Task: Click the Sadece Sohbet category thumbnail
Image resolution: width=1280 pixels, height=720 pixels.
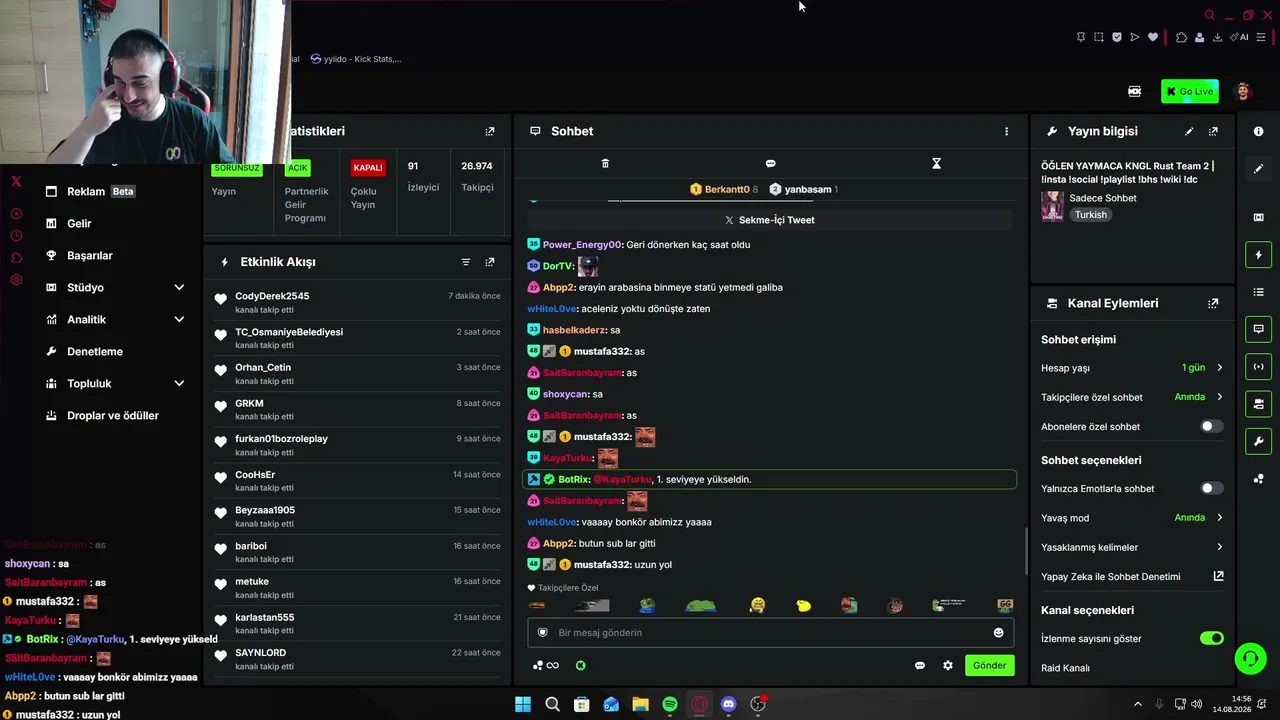Action: click(1052, 206)
